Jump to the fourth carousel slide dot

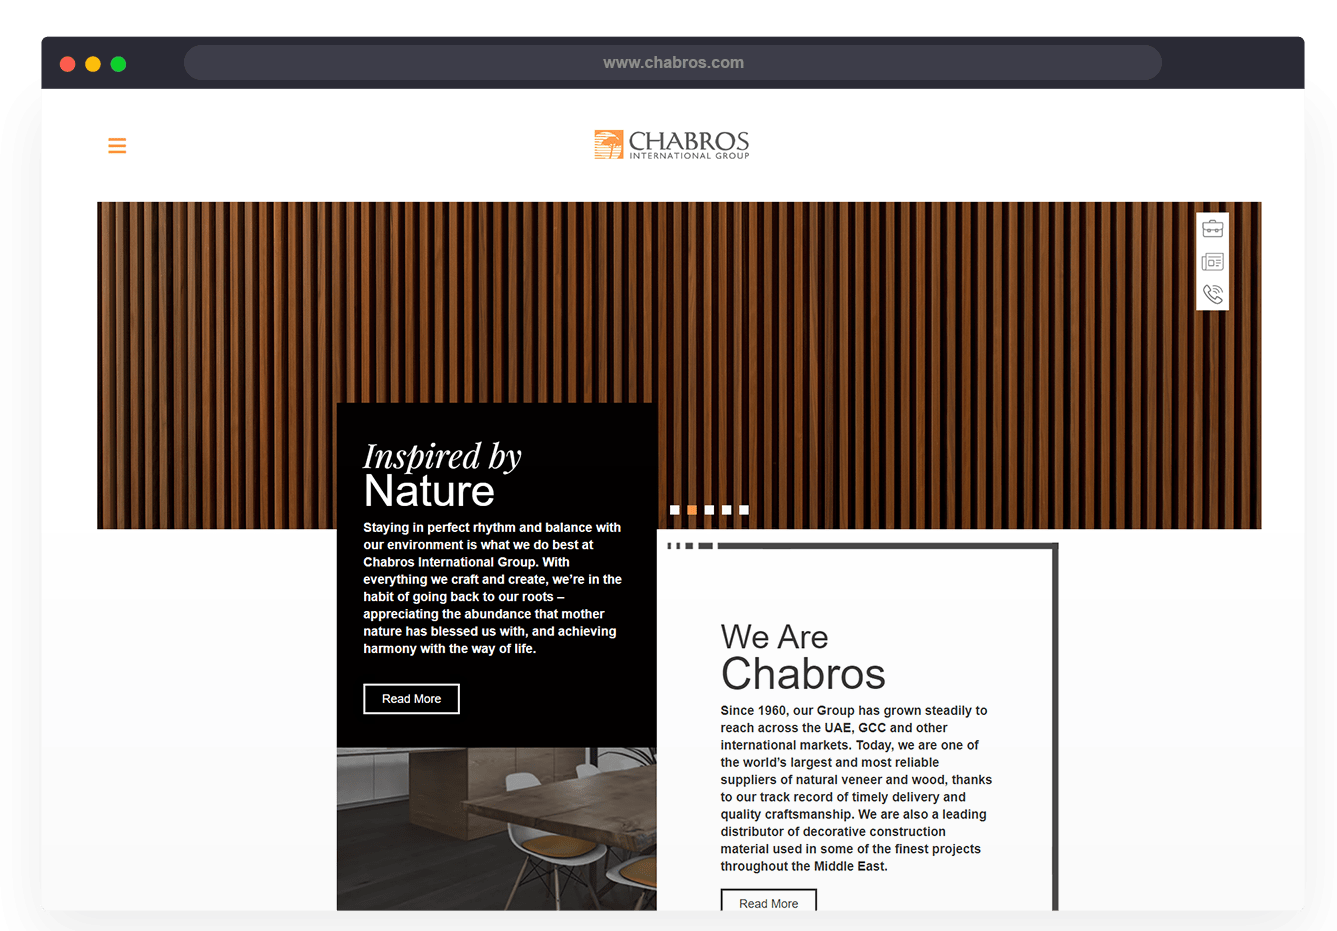726,510
